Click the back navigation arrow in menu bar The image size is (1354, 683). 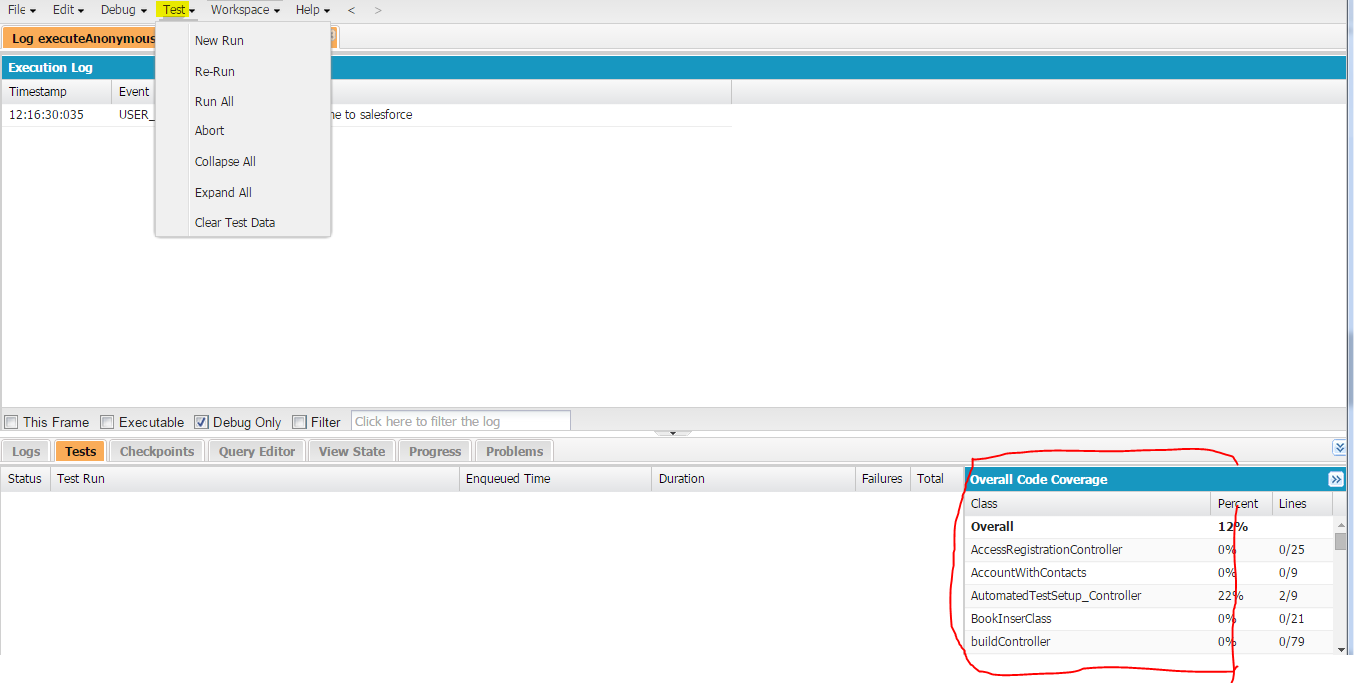pos(350,10)
